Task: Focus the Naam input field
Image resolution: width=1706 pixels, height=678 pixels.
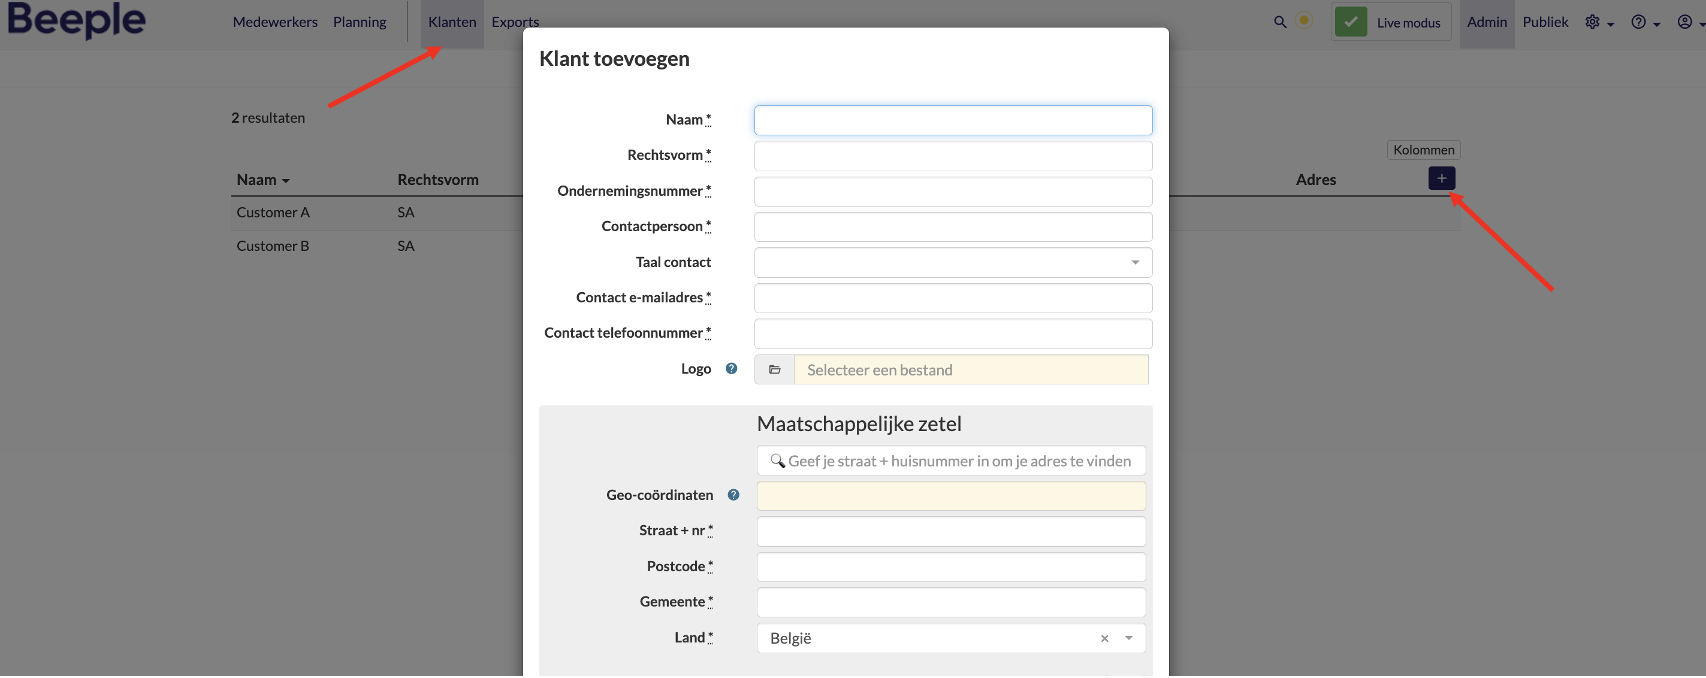Action: 953,120
